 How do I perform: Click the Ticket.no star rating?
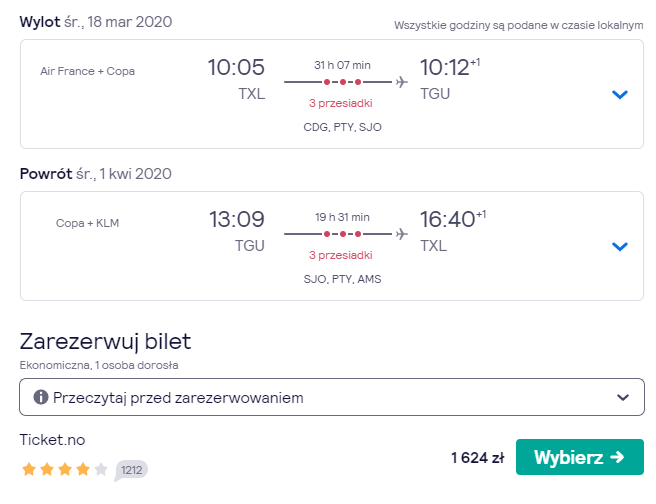point(65,469)
